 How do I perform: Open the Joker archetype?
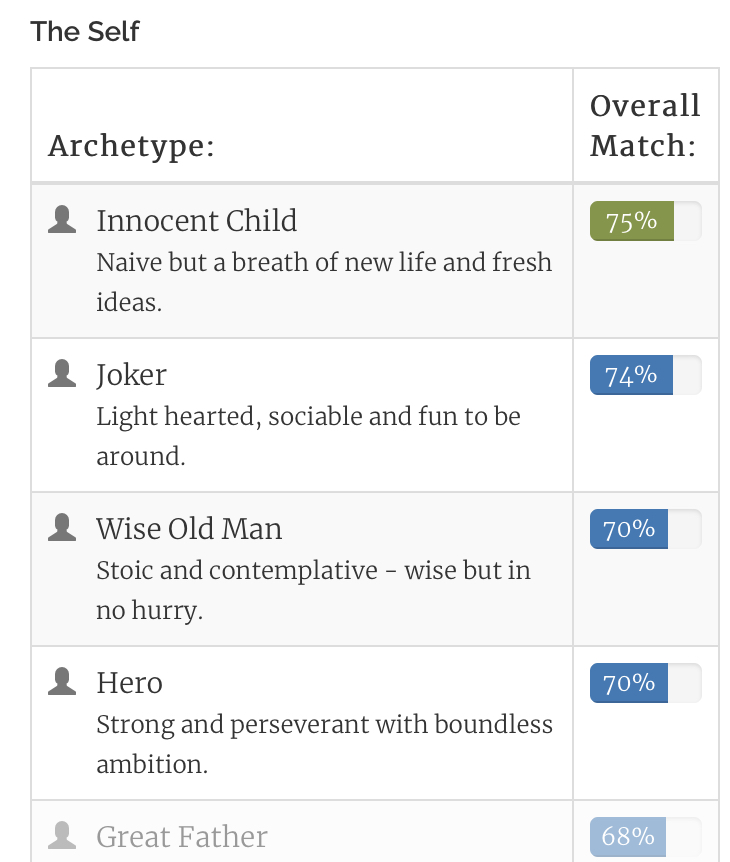coord(131,375)
